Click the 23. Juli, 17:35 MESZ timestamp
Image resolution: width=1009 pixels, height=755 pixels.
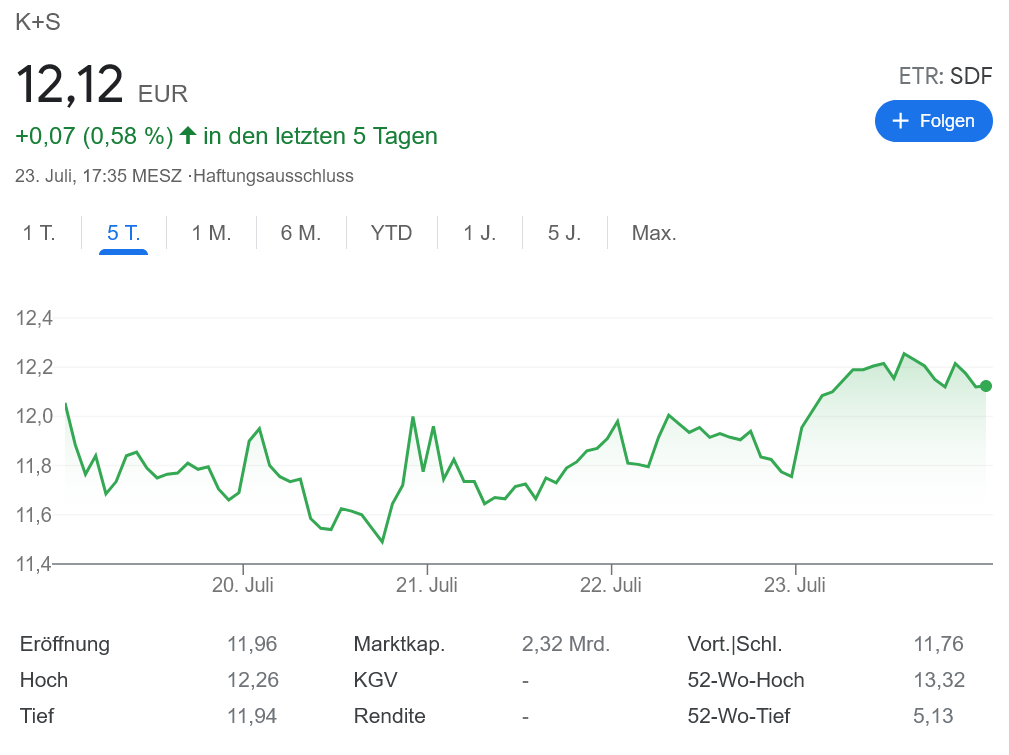click(98, 176)
